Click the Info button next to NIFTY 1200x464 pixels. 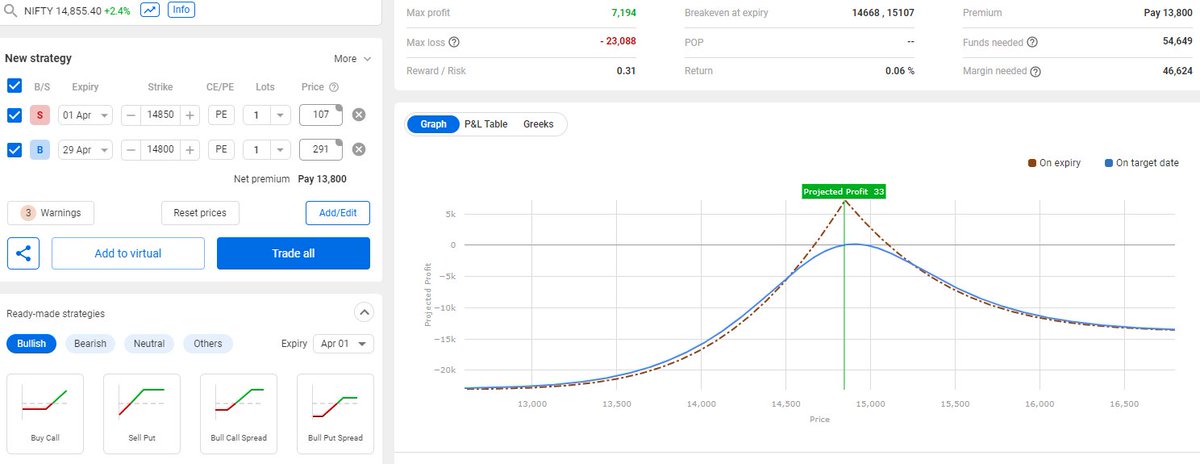click(x=181, y=10)
